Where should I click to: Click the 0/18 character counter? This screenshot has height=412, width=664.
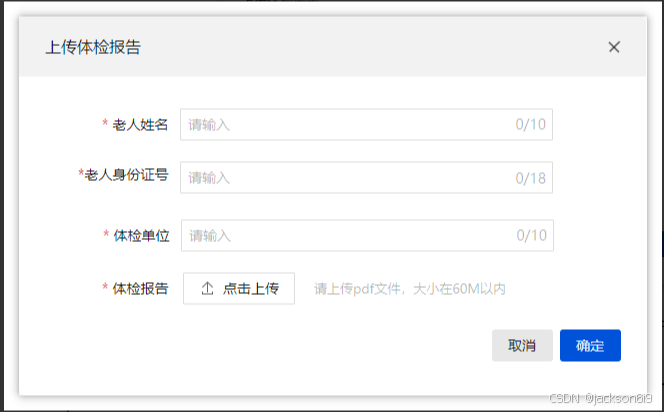coord(531,178)
